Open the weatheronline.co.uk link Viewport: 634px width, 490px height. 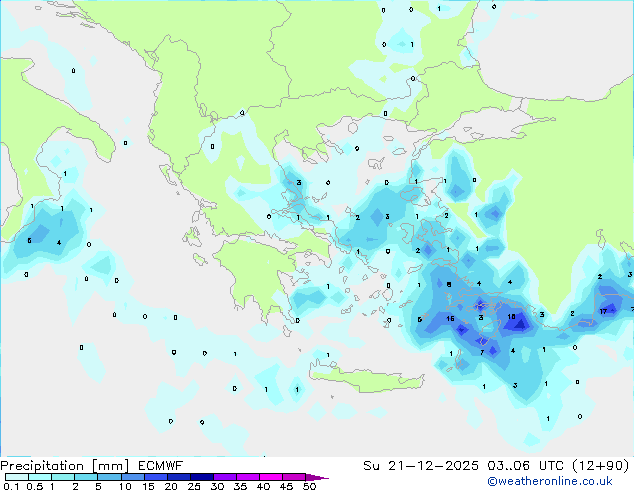550,481
